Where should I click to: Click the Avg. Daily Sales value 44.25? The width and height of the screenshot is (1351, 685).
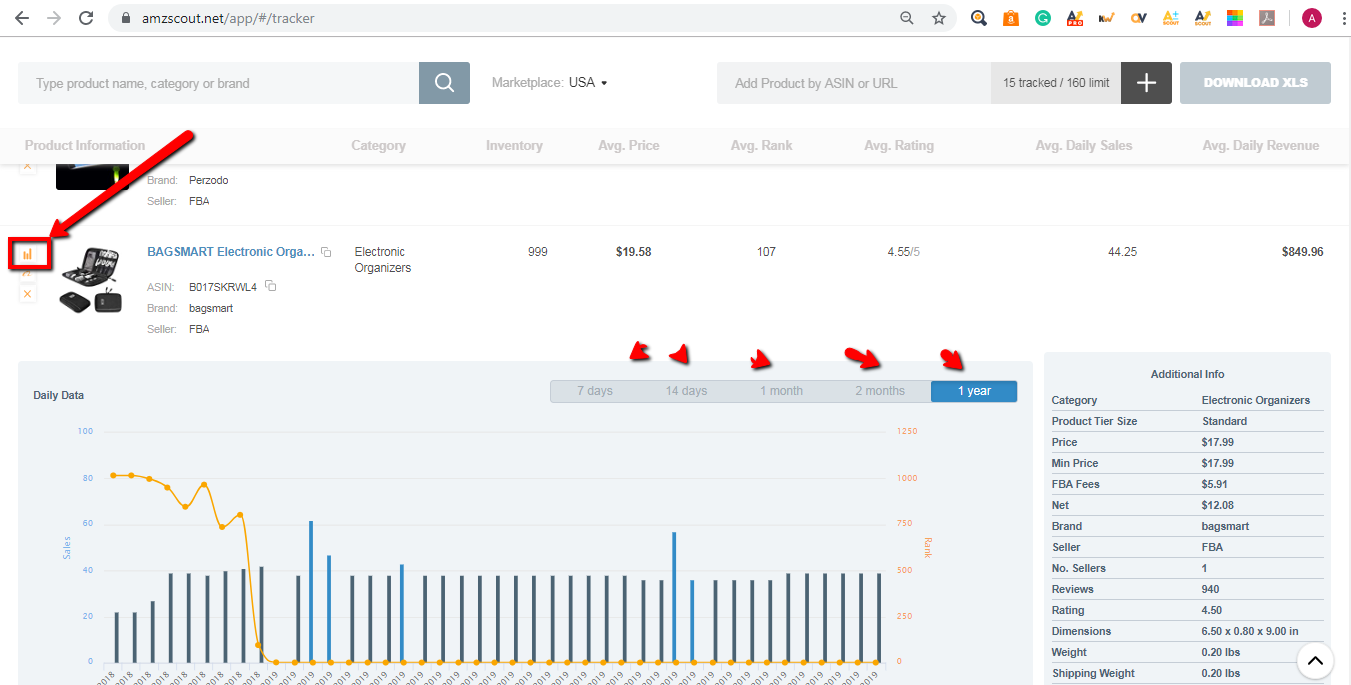pyautogui.click(x=1122, y=252)
